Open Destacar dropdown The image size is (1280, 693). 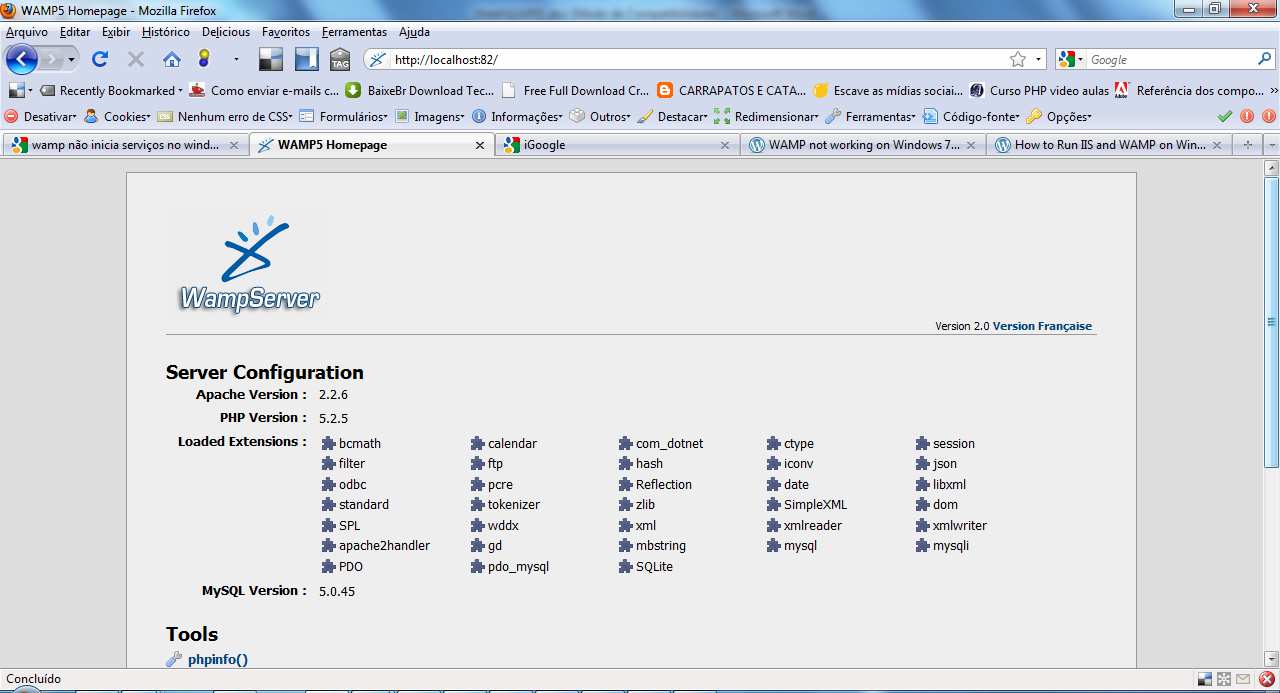(673, 117)
